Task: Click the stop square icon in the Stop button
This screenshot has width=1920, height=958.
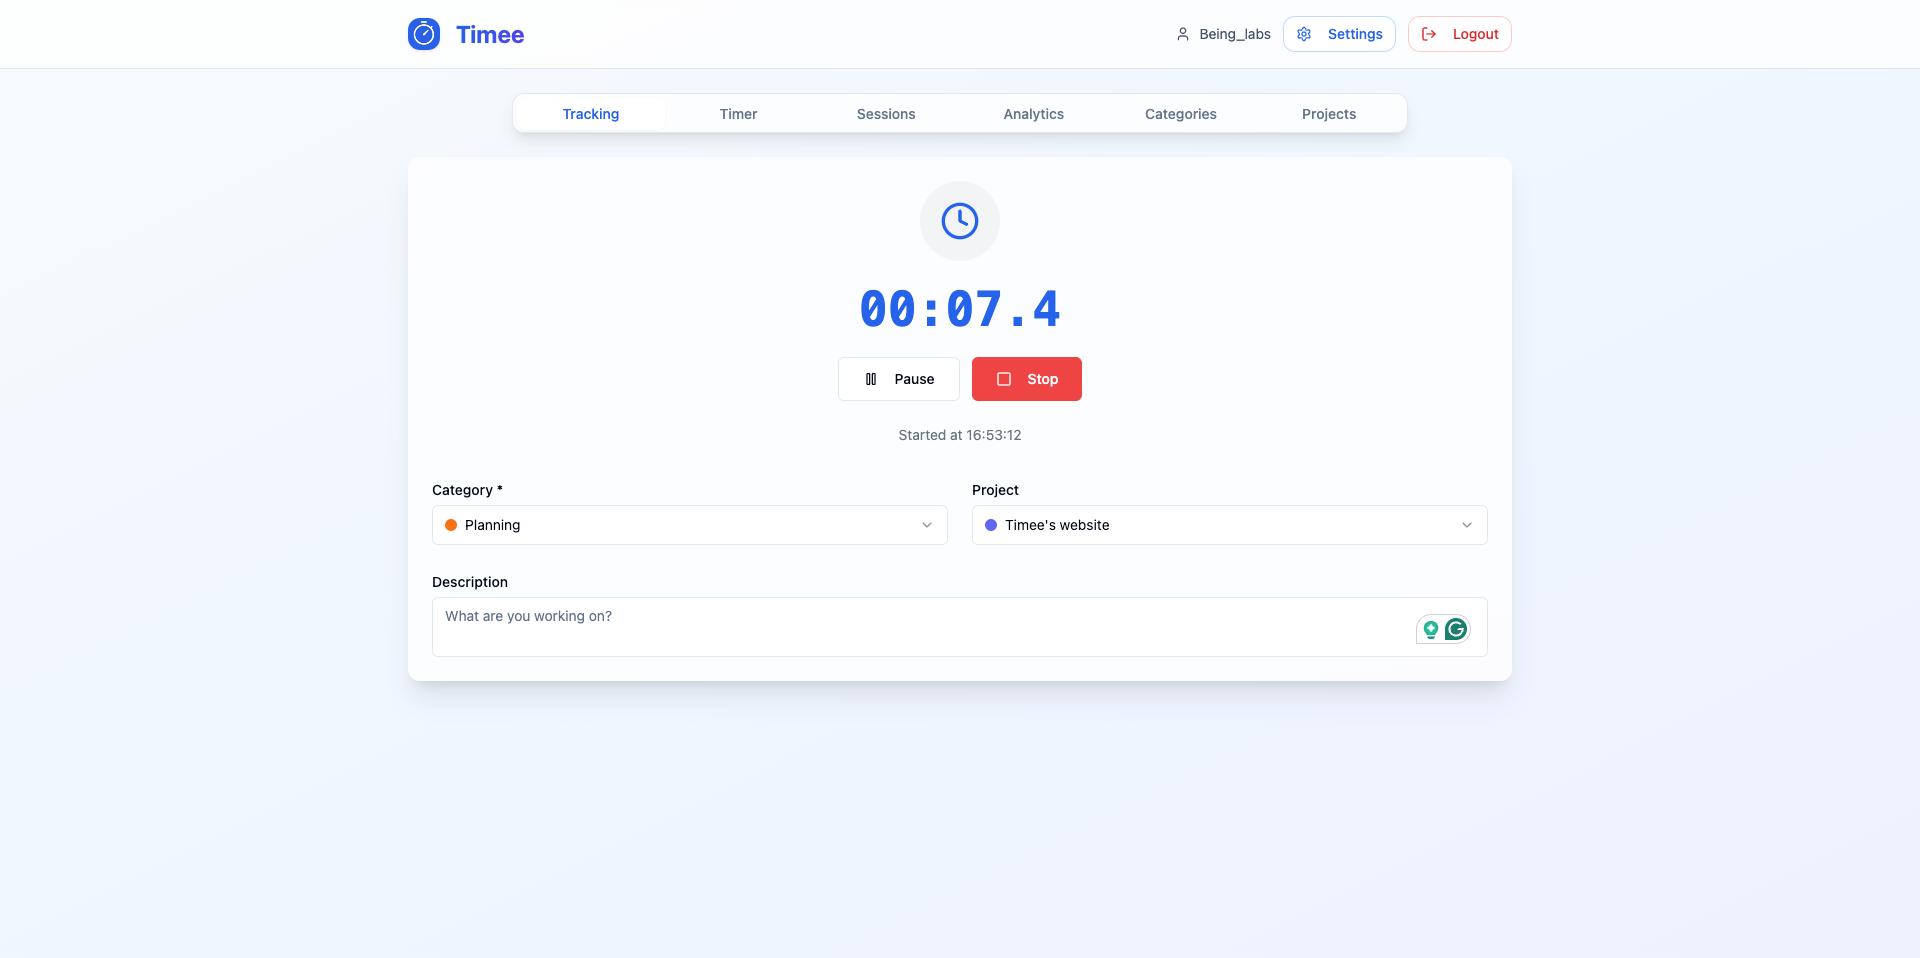Action: (x=1003, y=379)
